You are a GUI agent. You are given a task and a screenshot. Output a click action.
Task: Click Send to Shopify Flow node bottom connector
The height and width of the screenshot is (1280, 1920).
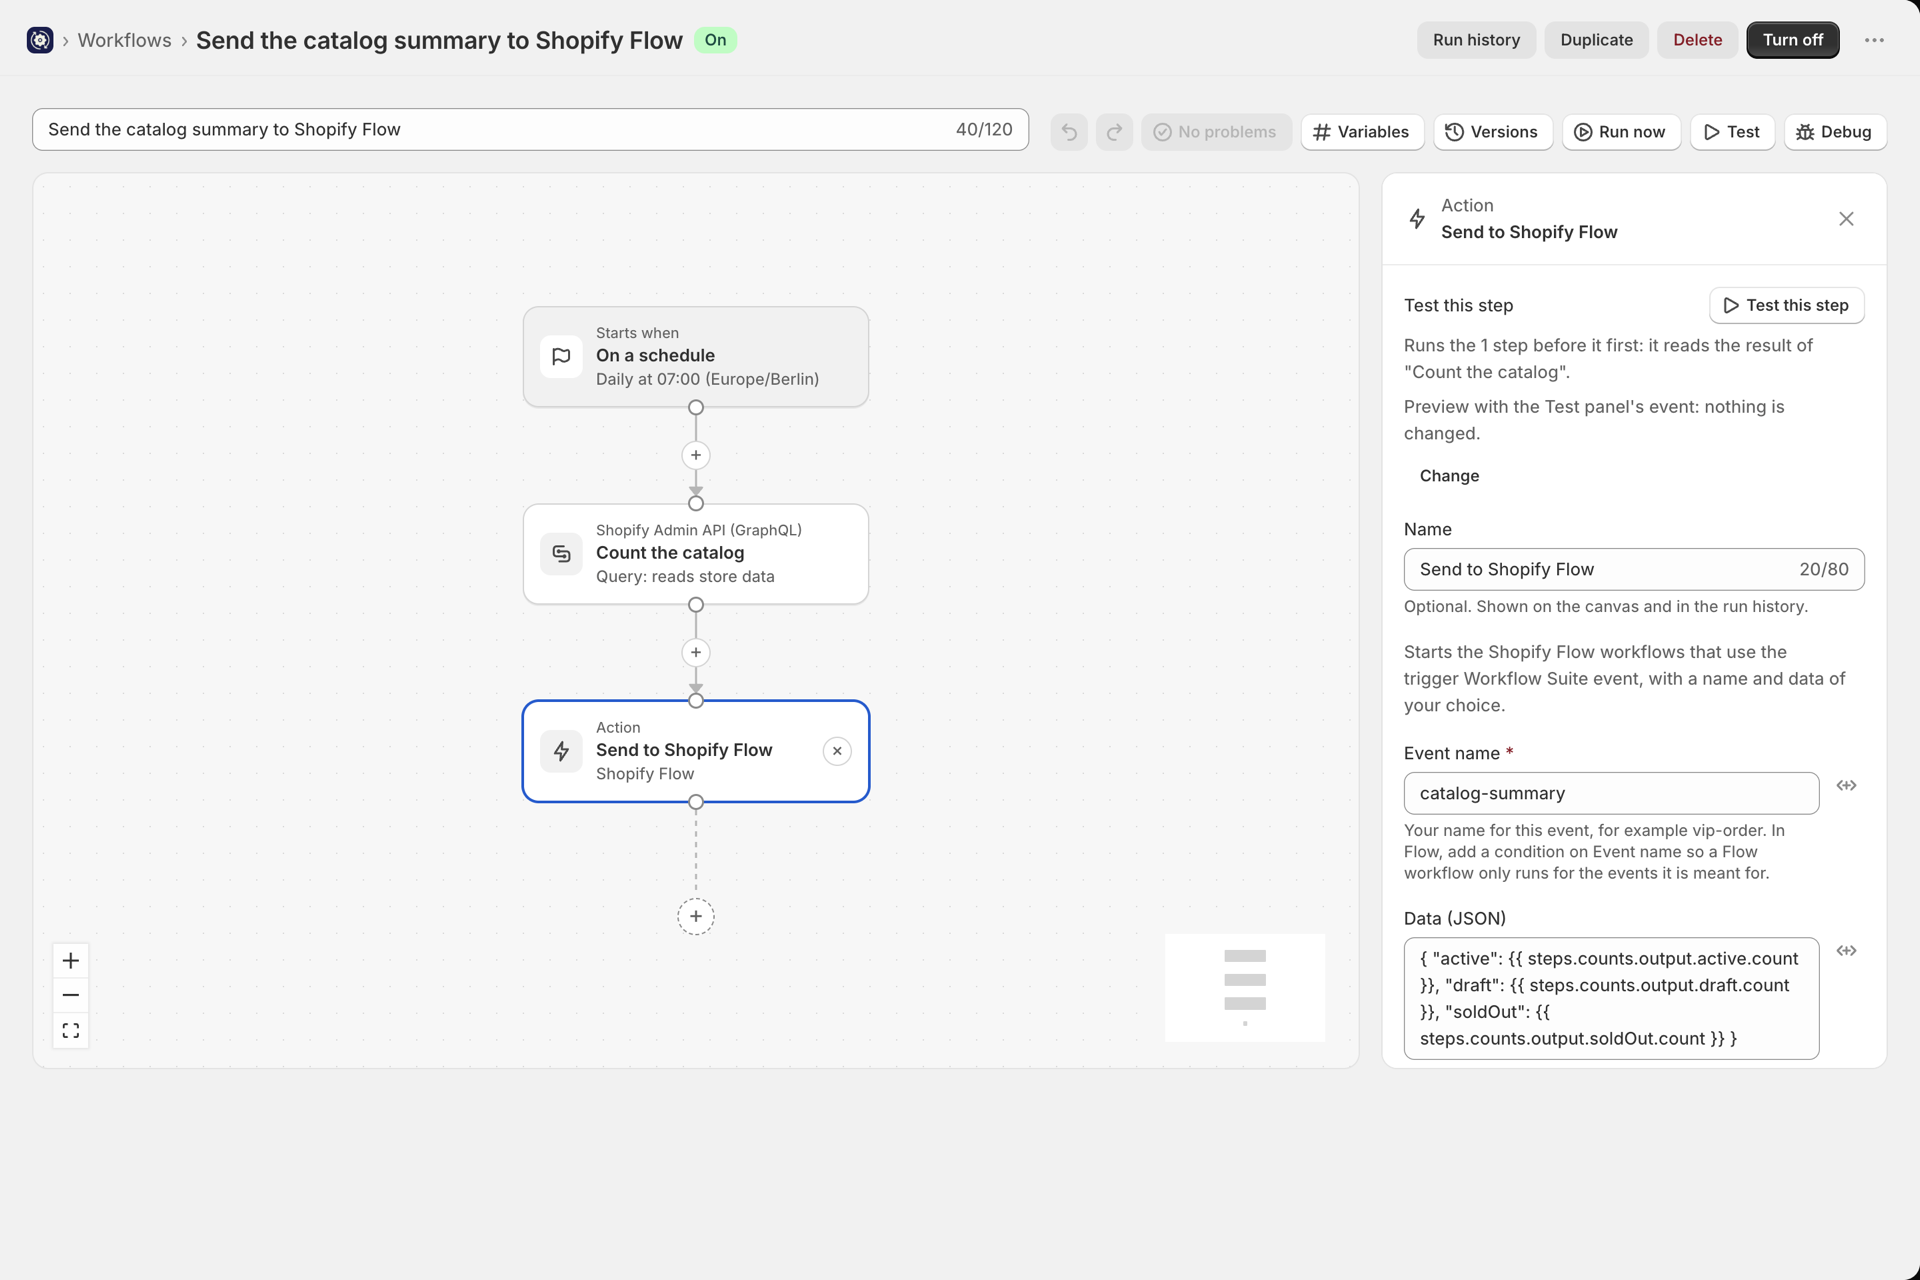696,802
